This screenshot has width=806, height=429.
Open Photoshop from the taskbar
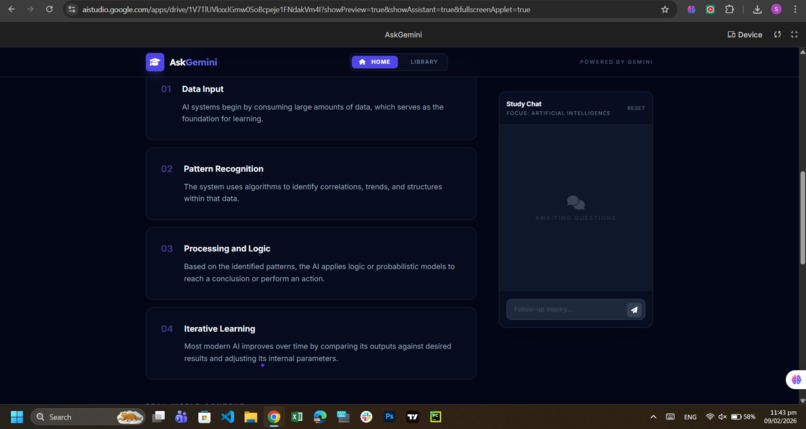[x=389, y=417]
